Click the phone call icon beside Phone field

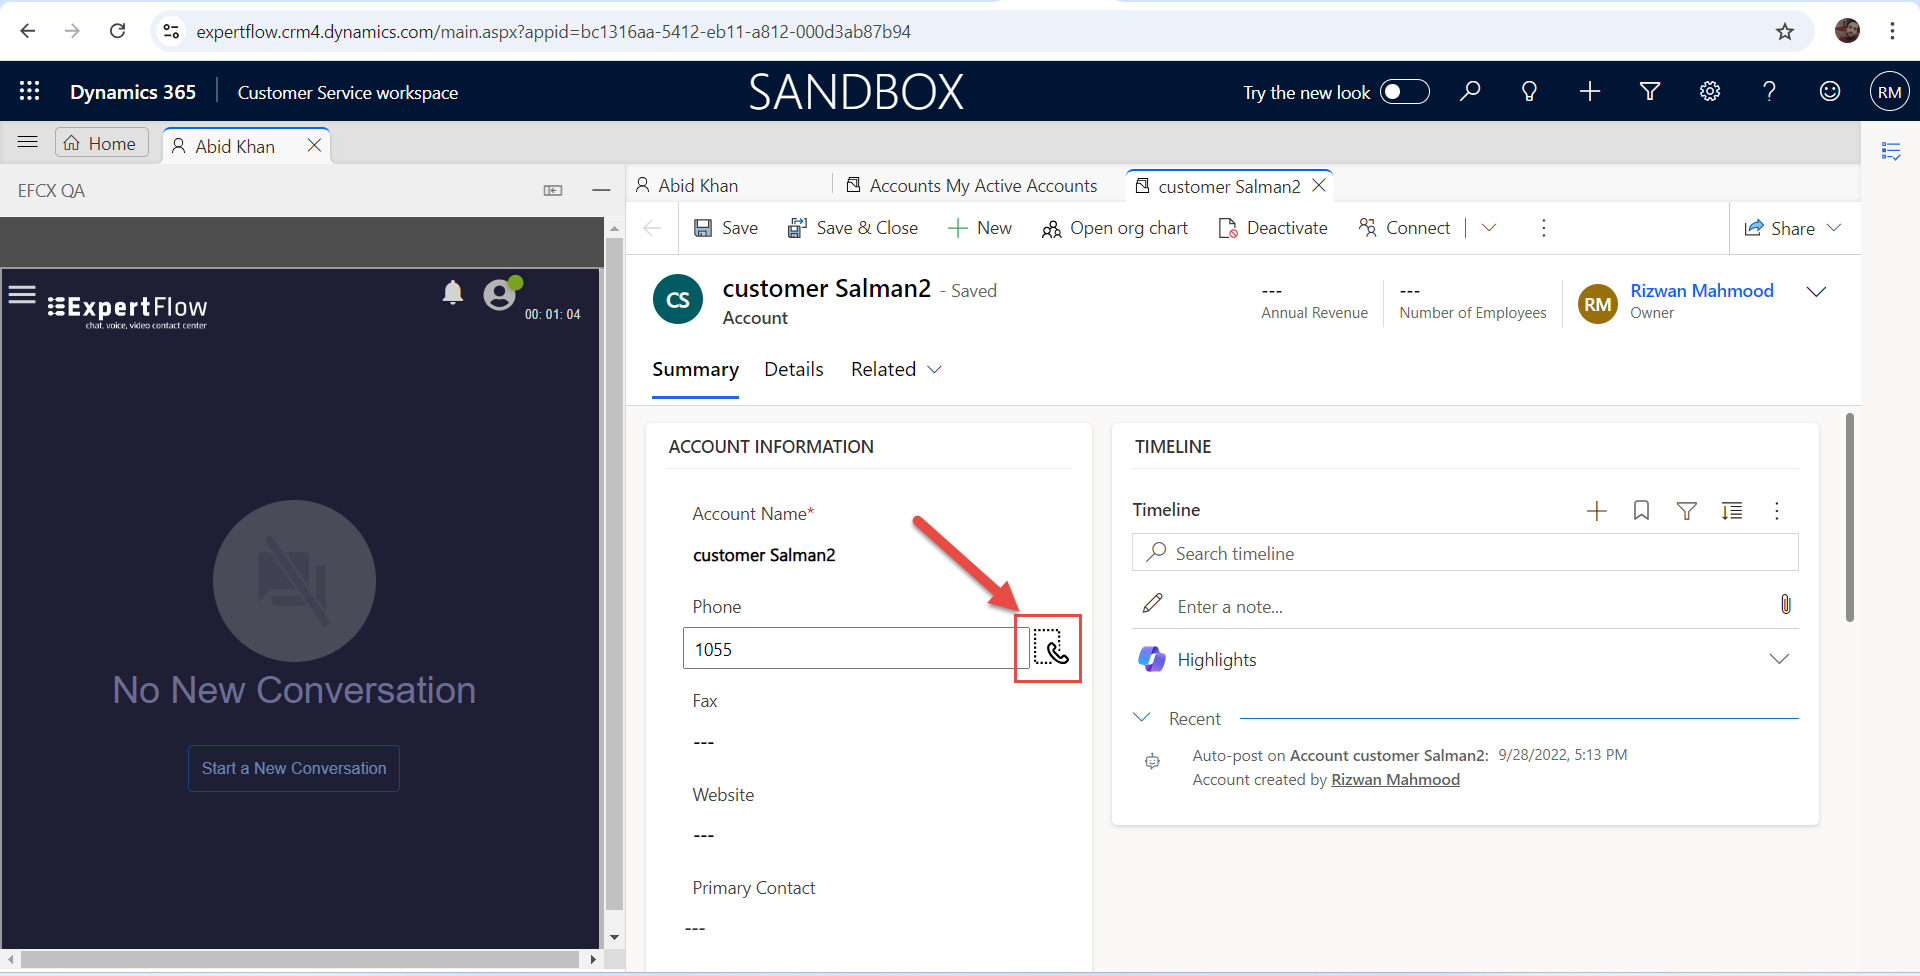pos(1050,649)
